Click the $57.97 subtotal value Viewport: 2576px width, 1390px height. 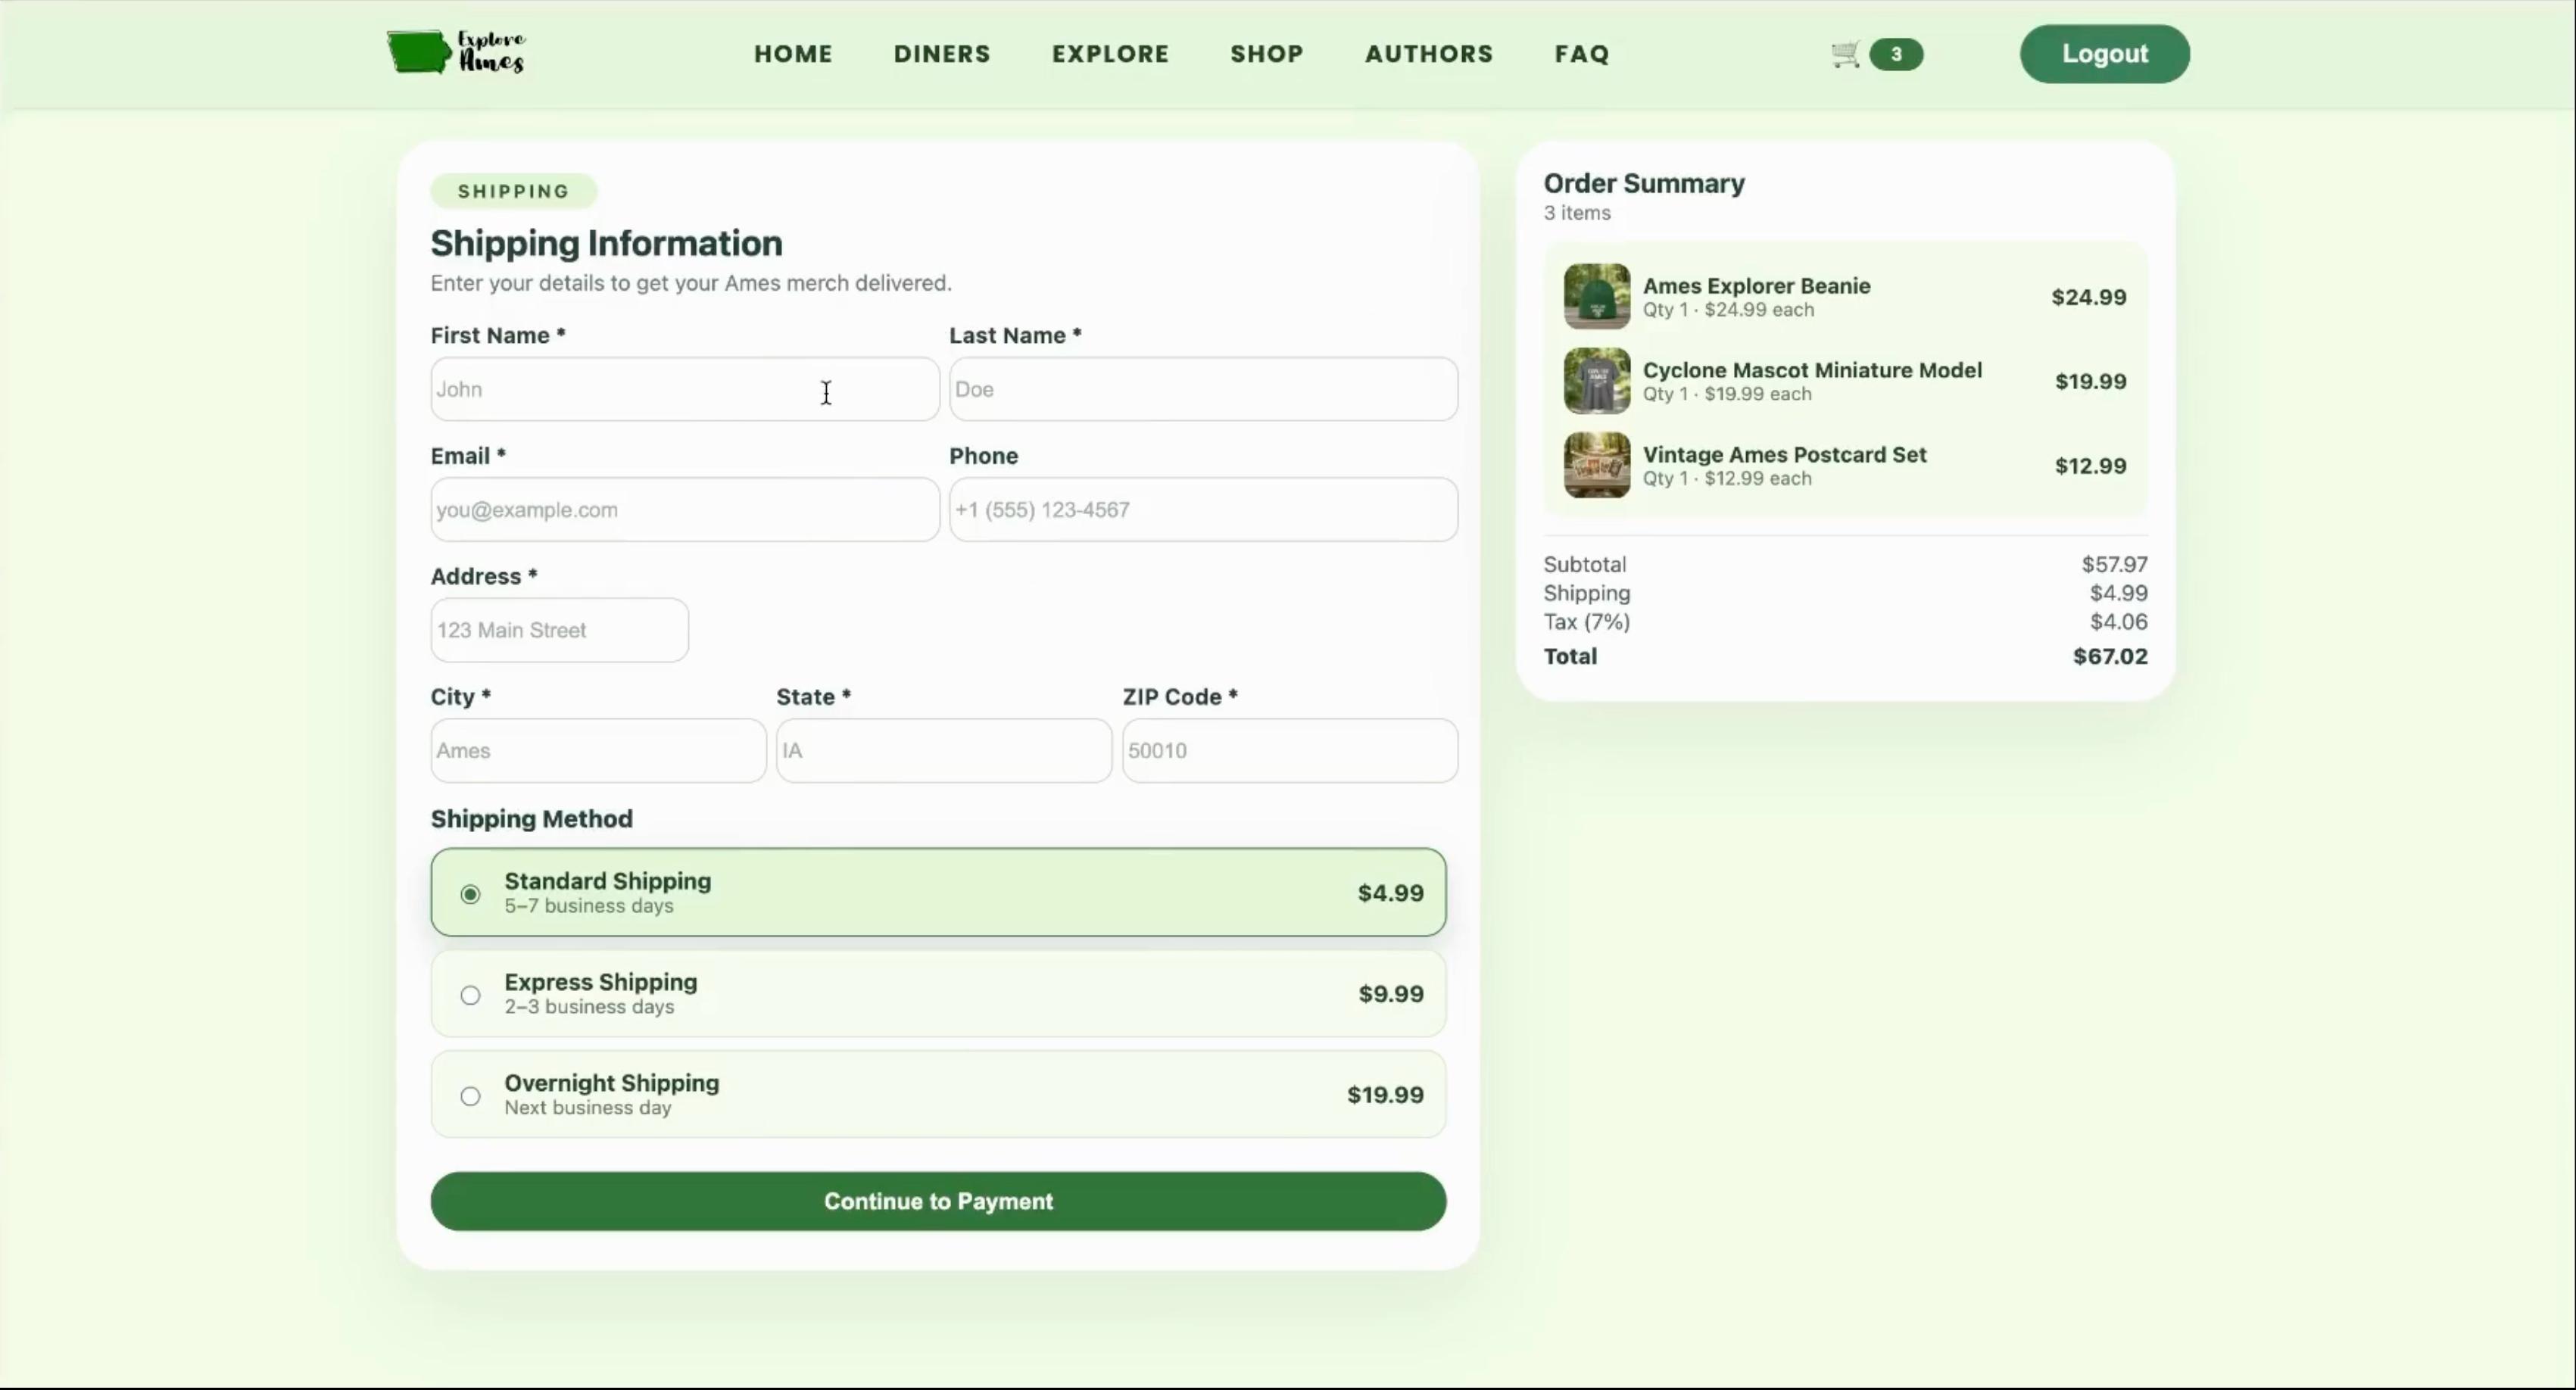pos(2114,564)
